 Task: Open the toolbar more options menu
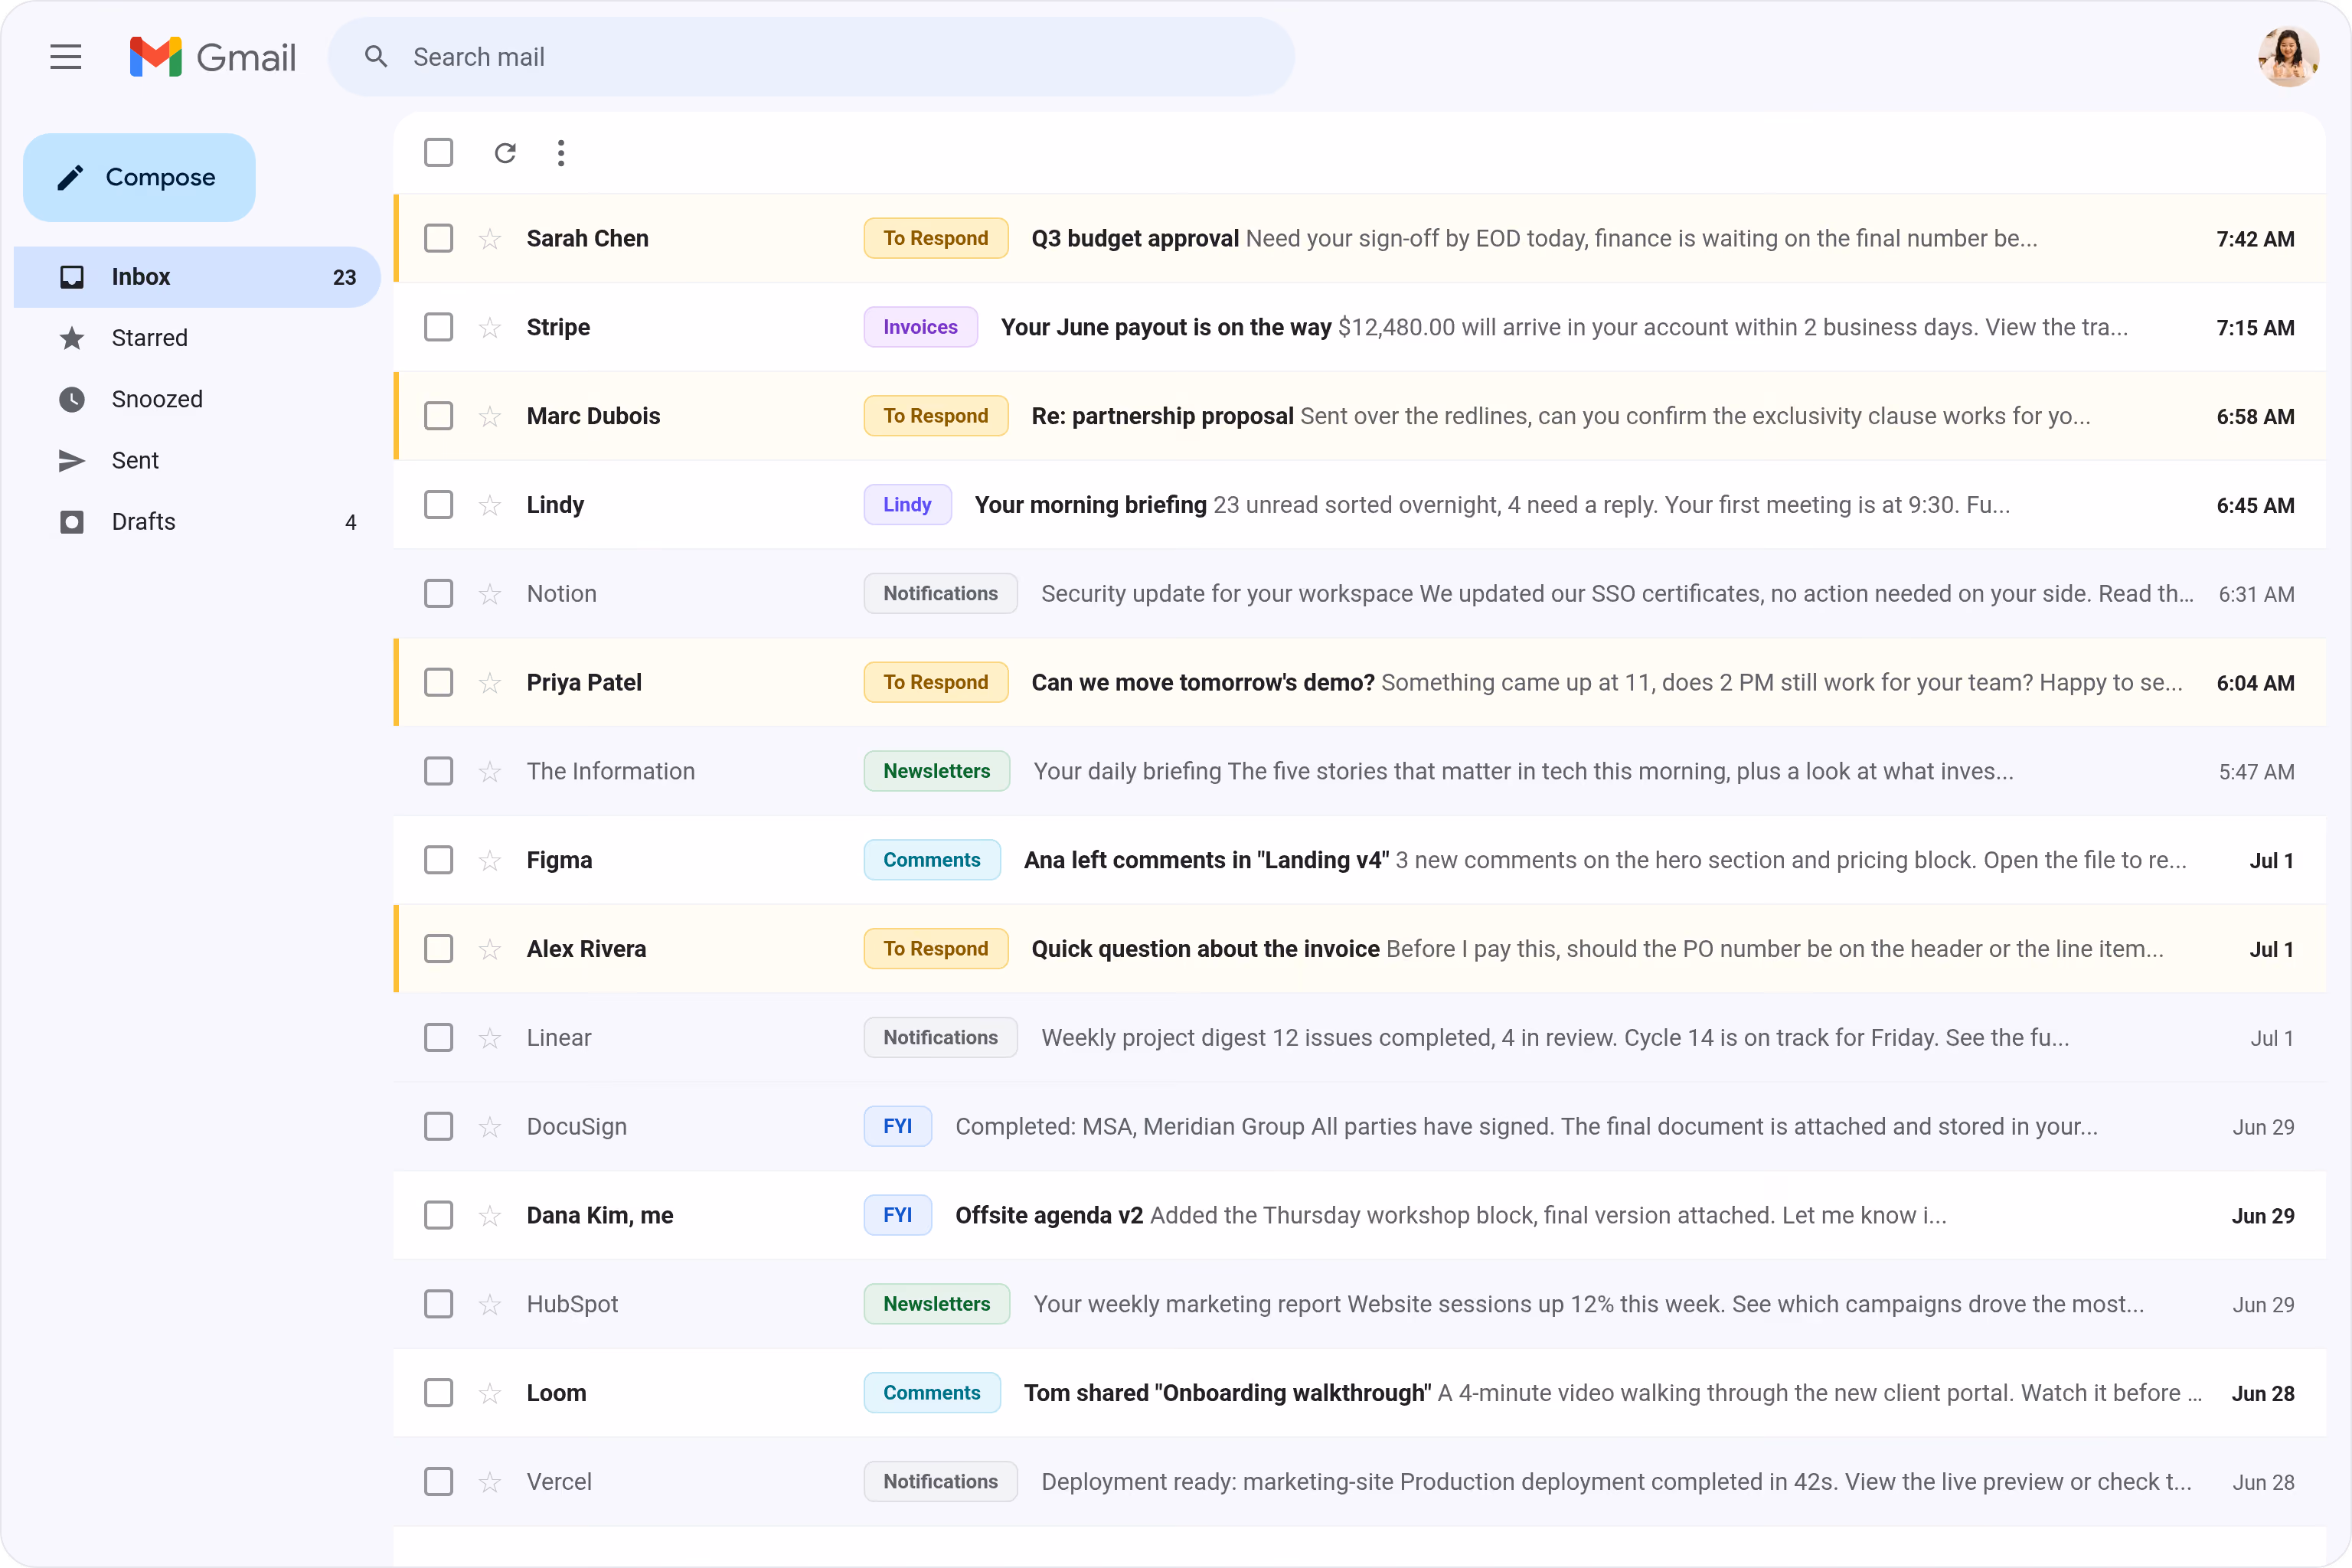pyautogui.click(x=561, y=153)
